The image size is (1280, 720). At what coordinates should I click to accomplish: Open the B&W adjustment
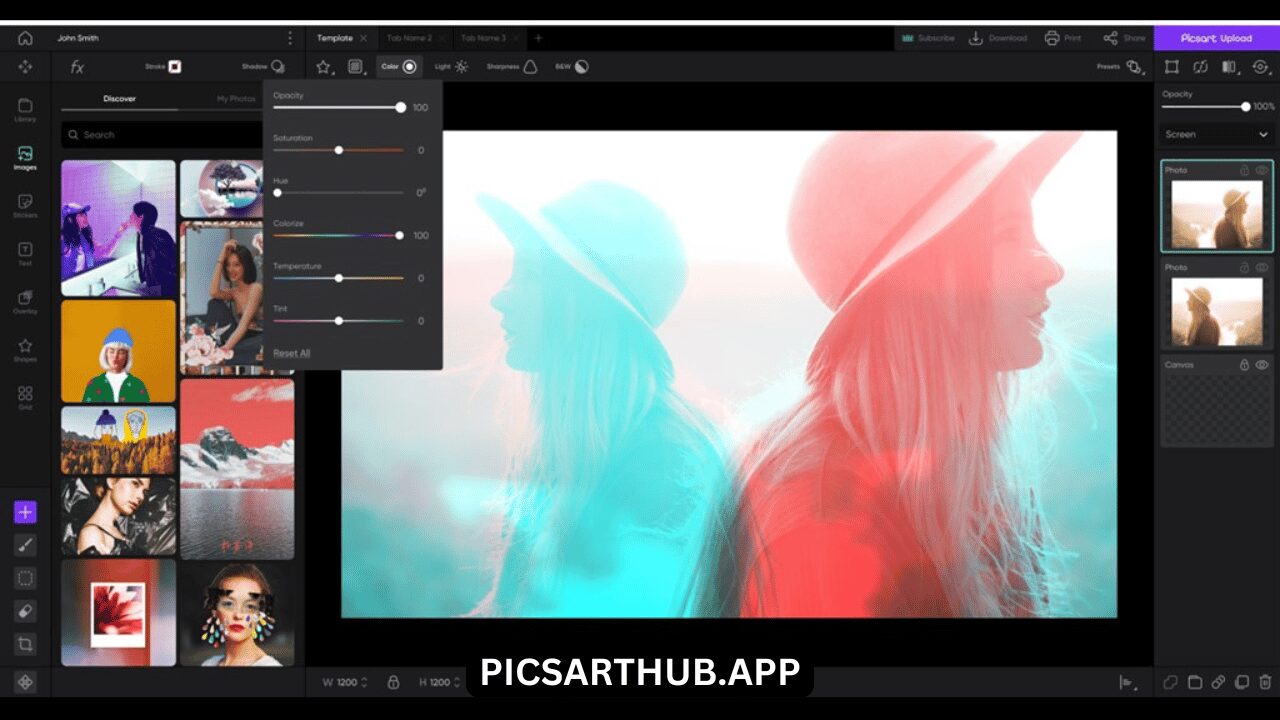[570, 67]
